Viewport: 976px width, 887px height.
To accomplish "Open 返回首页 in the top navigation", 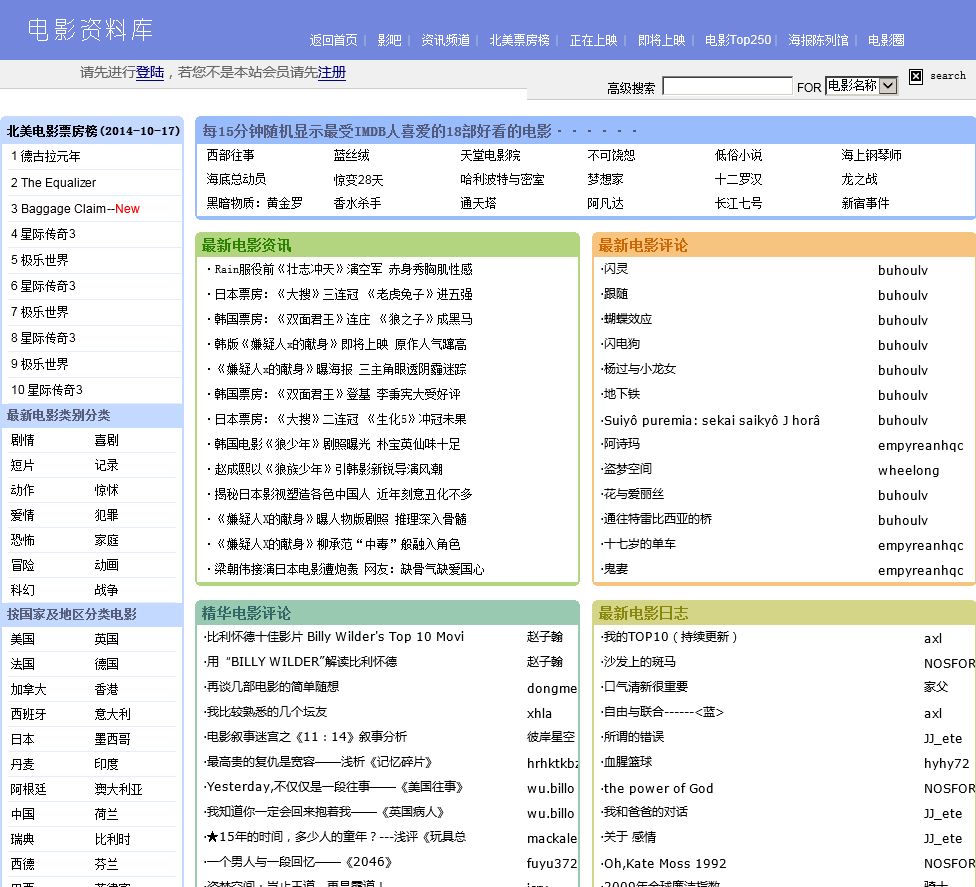I will (333, 40).
